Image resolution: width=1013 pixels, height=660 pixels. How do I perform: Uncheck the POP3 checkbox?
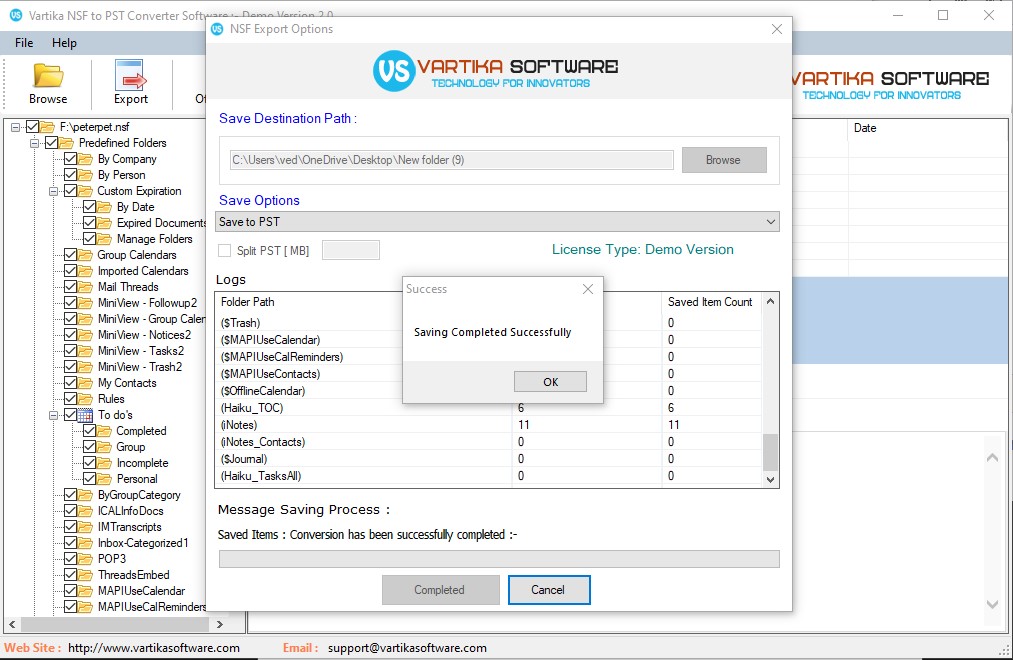(70, 559)
